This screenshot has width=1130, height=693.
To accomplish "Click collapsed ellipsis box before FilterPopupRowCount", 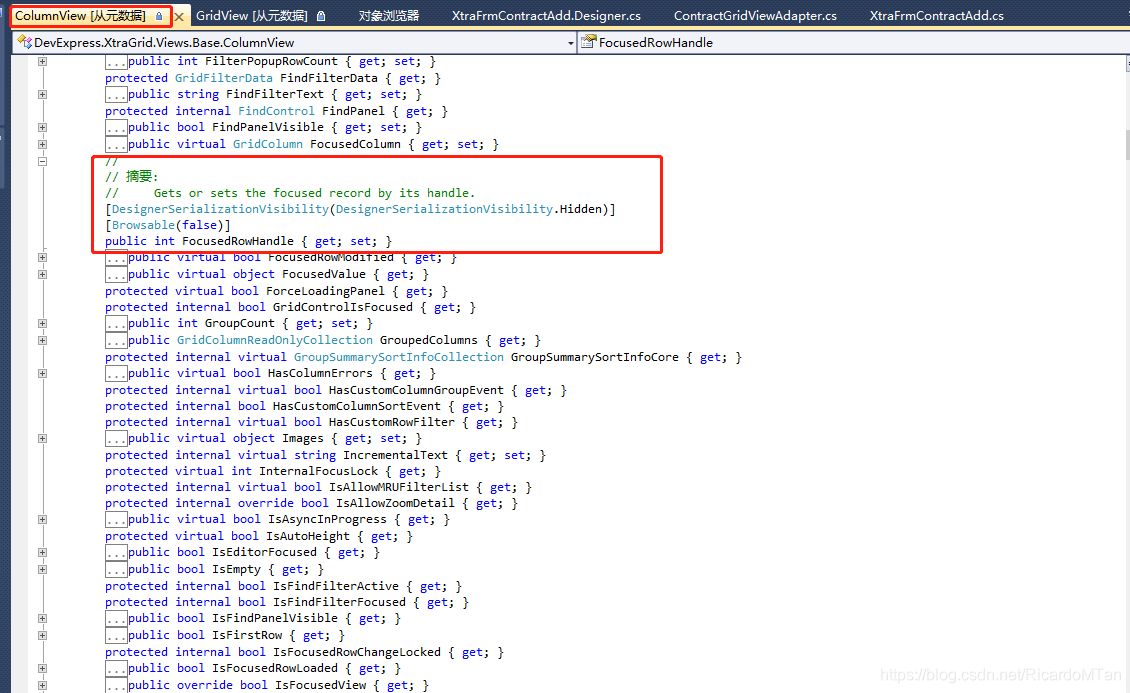I will coord(116,62).
